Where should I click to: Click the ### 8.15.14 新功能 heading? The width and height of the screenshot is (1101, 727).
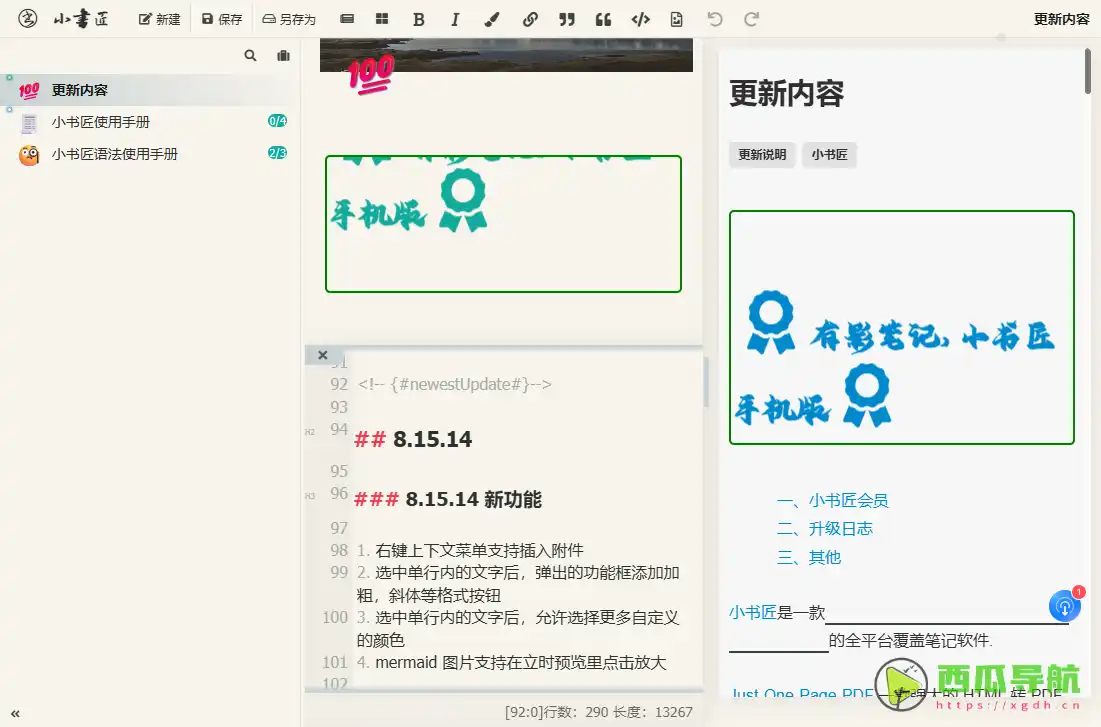[x=448, y=499]
